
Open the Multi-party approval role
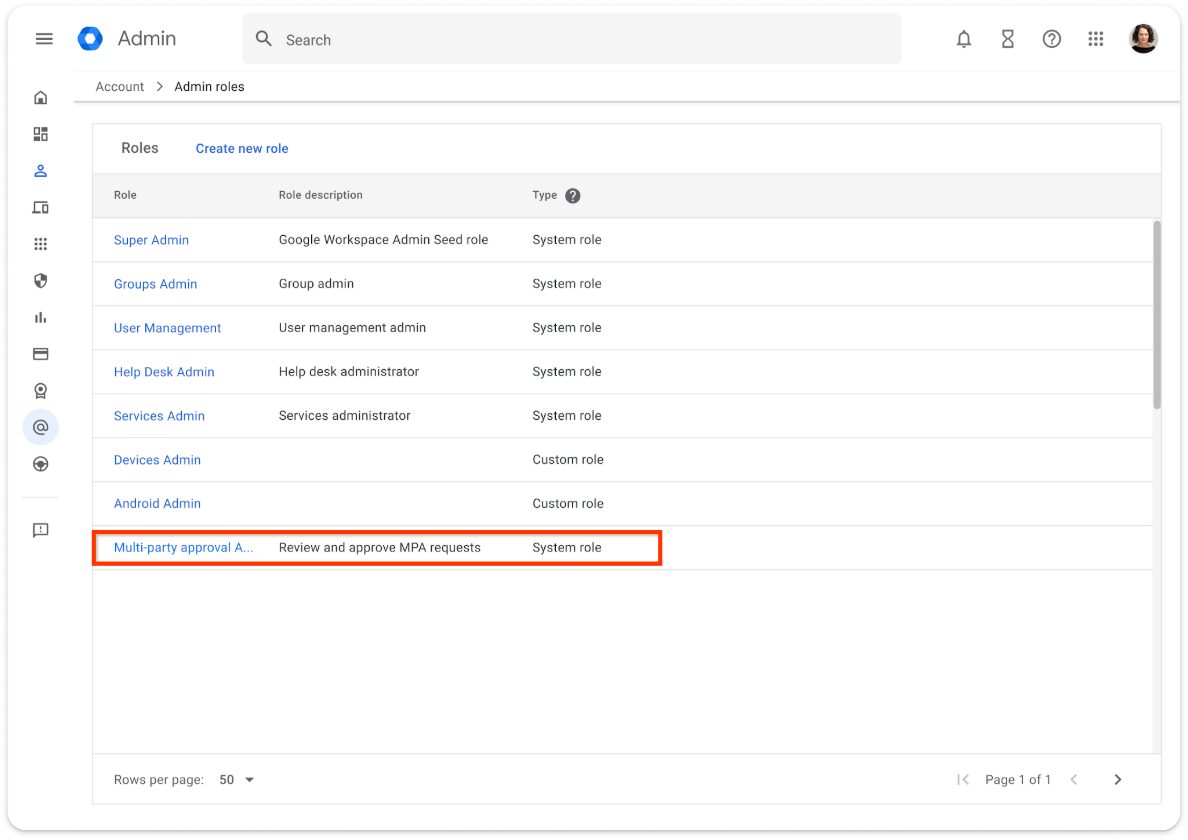(x=183, y=547)
